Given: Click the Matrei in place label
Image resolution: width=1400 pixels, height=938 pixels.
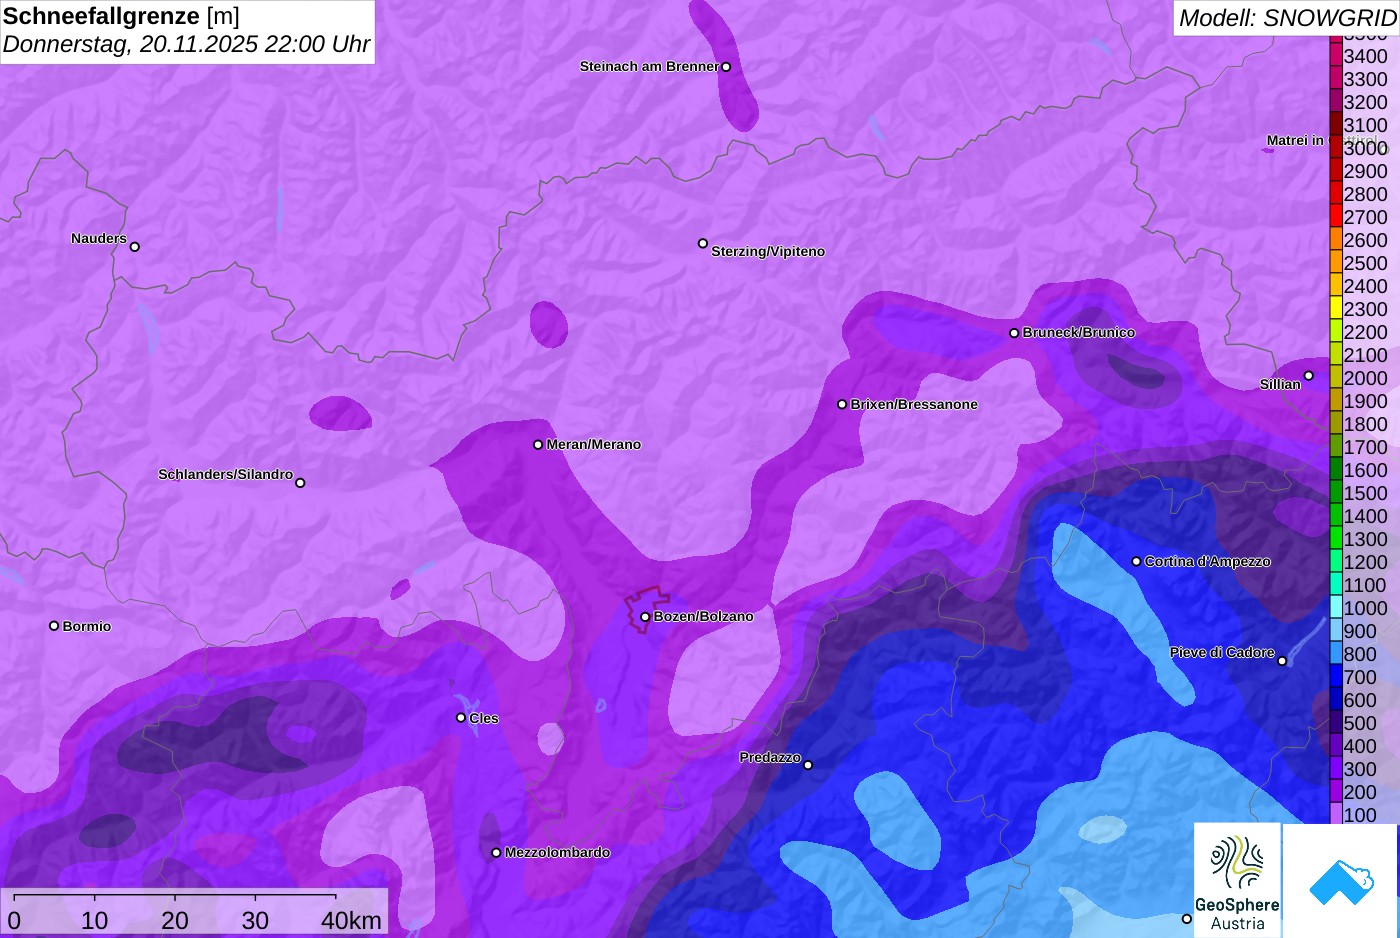Looking at the screenshot, I should (1295, 140).
